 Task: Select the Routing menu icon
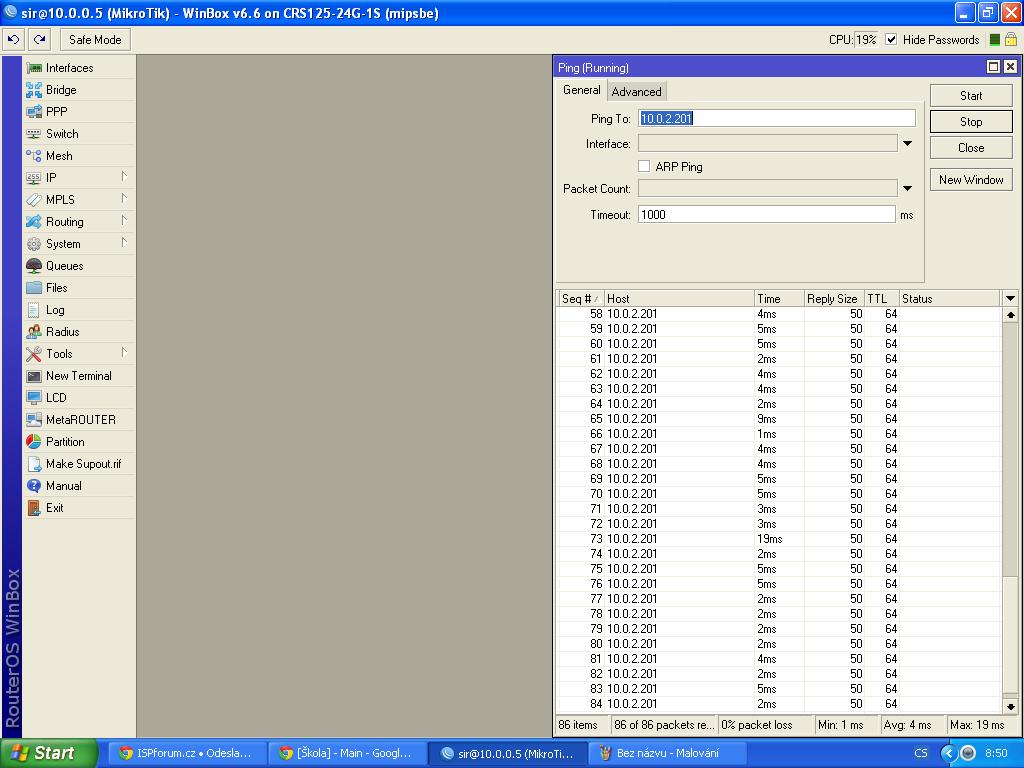(x=34, y=222)
